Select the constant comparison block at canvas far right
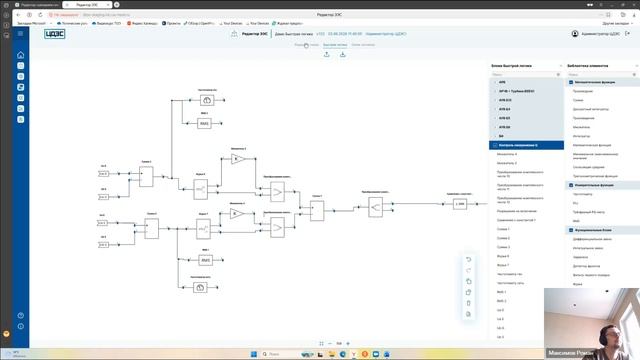This screenshot has height=360, width=640. (460, 204)
